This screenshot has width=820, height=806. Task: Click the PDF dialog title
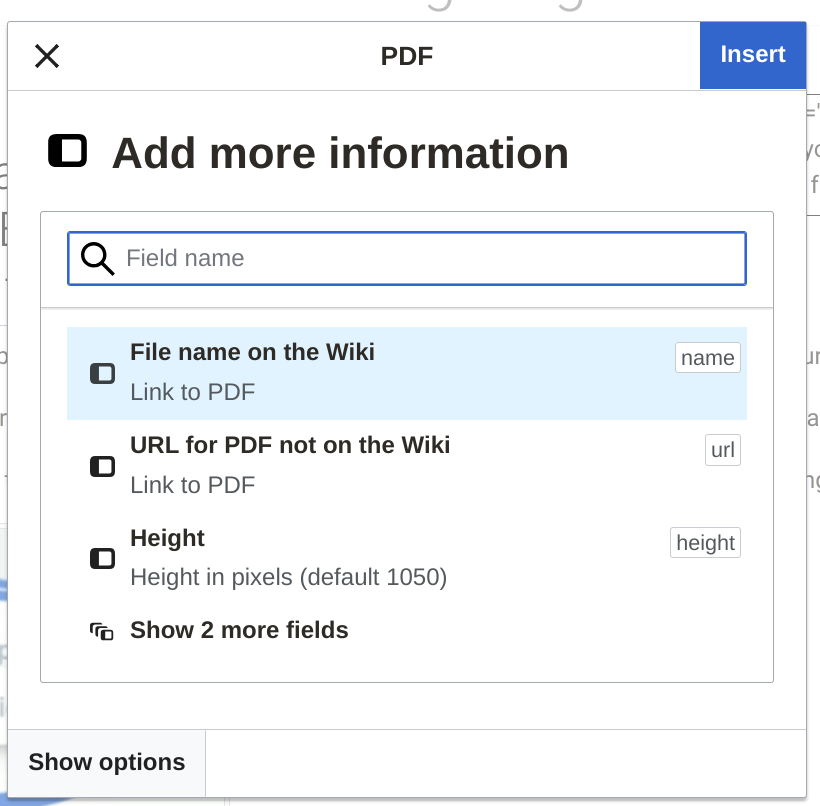click(x=407, y=56)
